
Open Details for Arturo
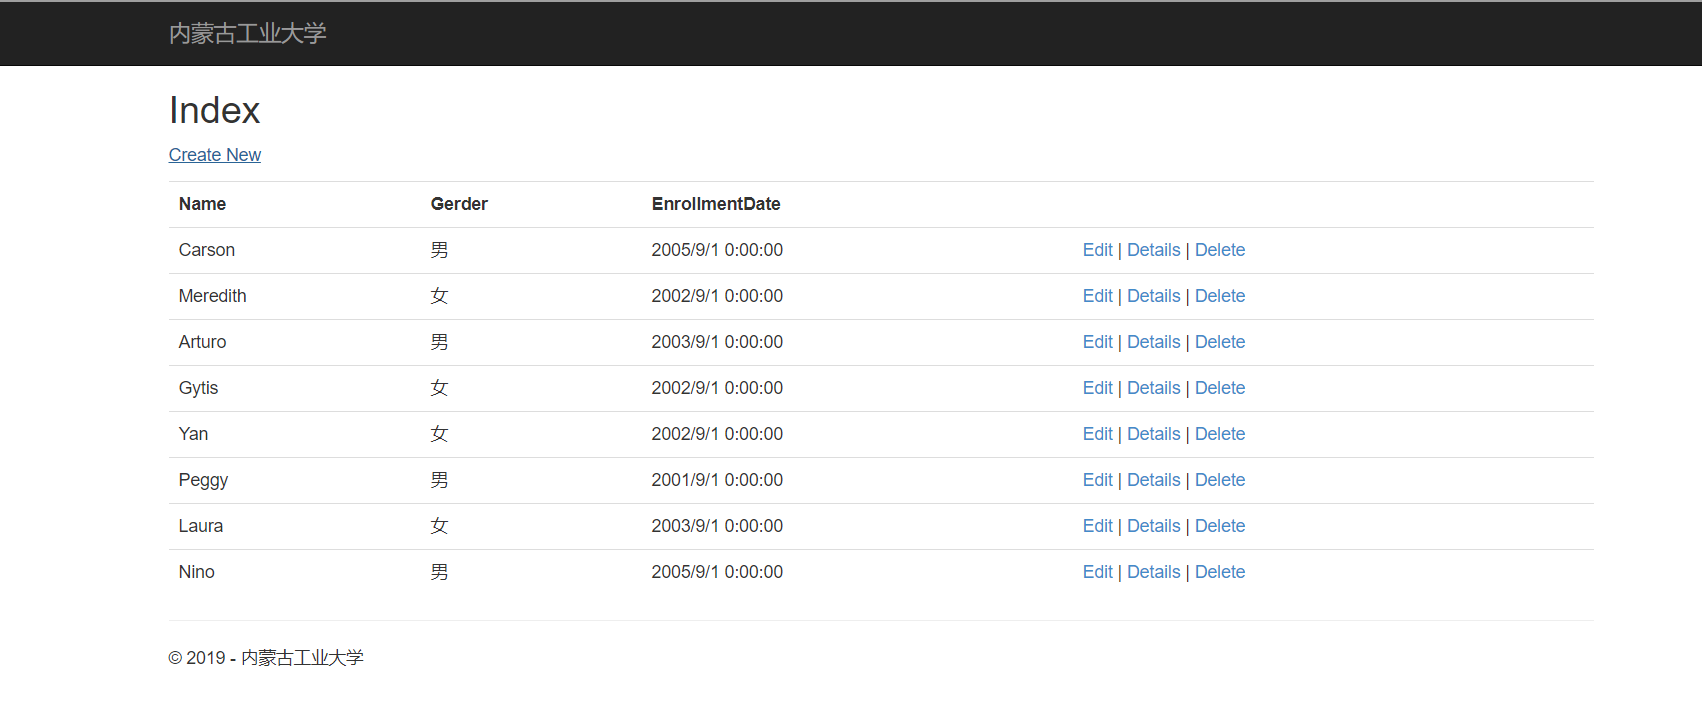pos(1153,342)
